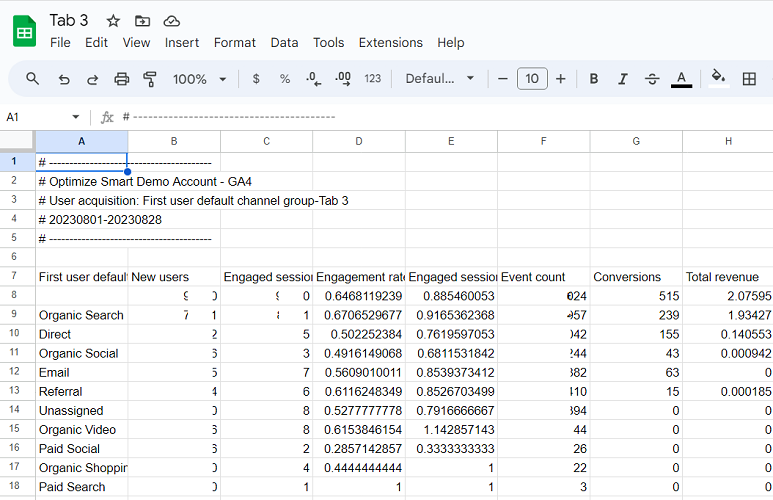This screenshot has height=500, width=773.
Task: Open the Extensions menu
Action: tap(390, 43)
